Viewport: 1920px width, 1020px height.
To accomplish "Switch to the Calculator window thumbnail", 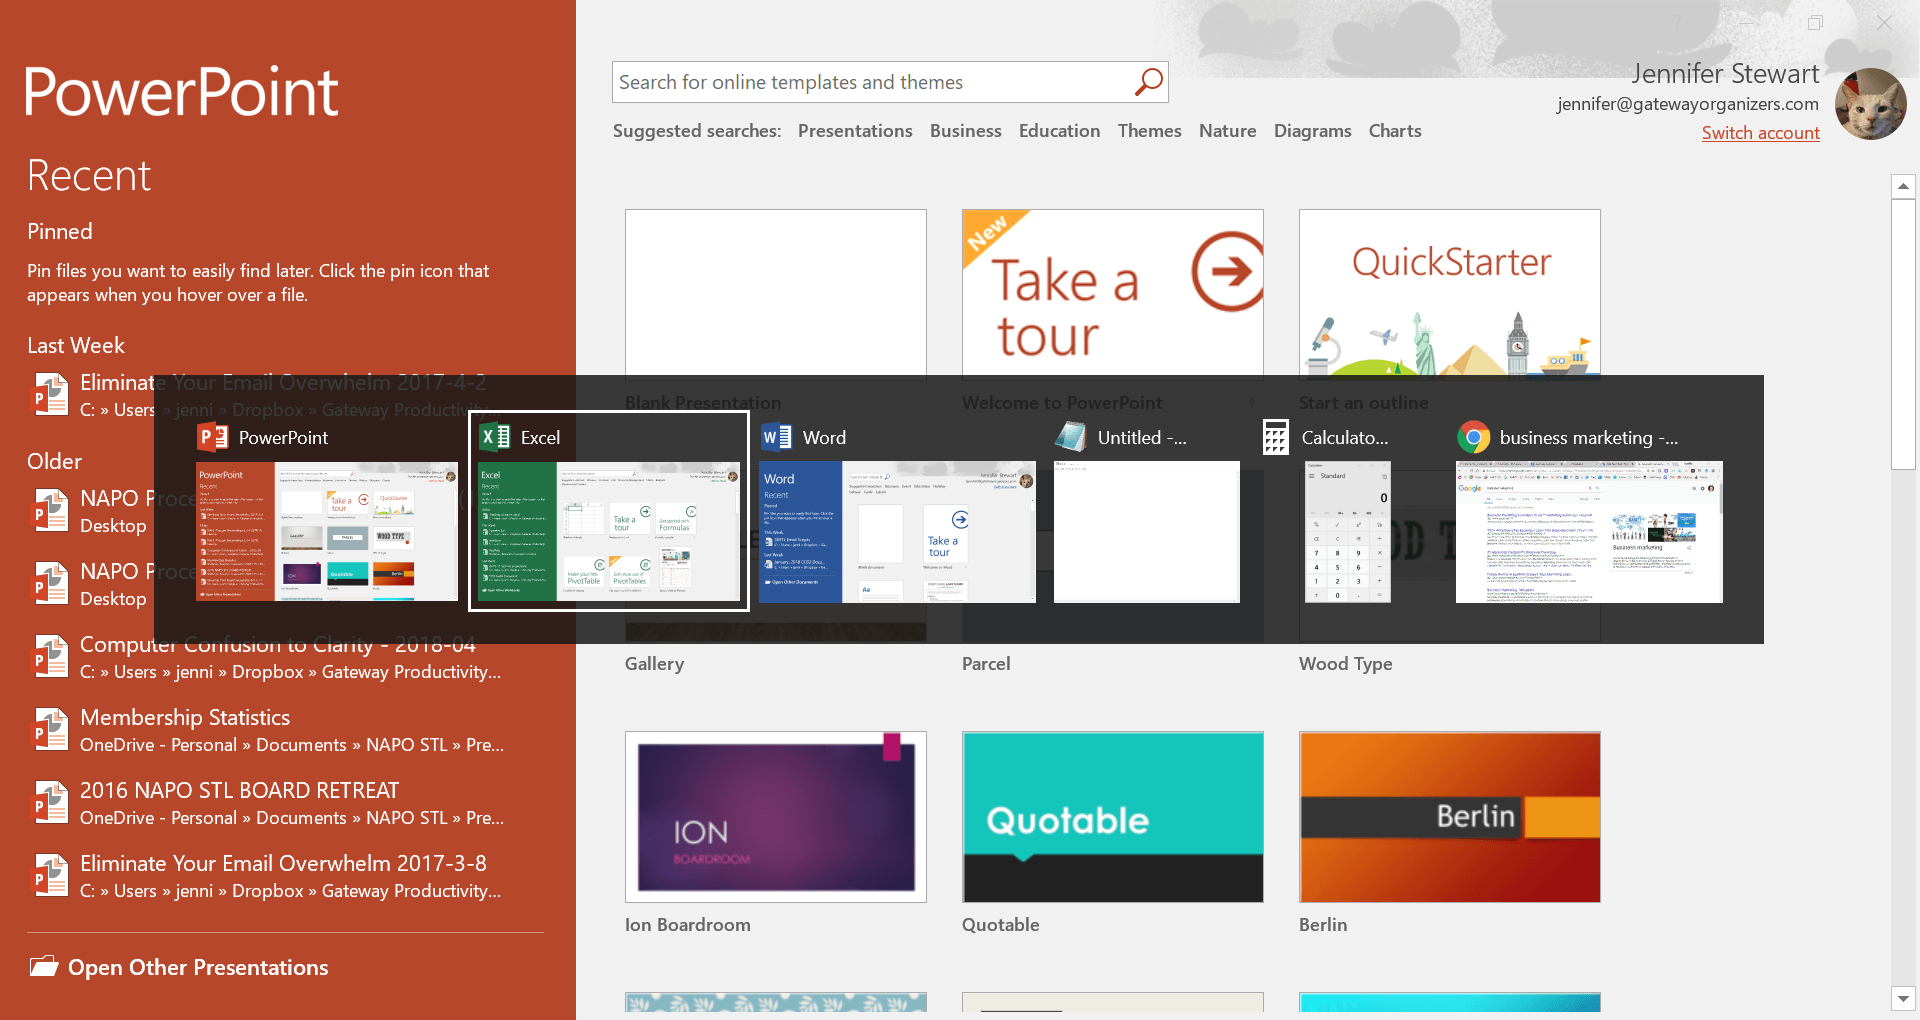I will (1348, 532).
